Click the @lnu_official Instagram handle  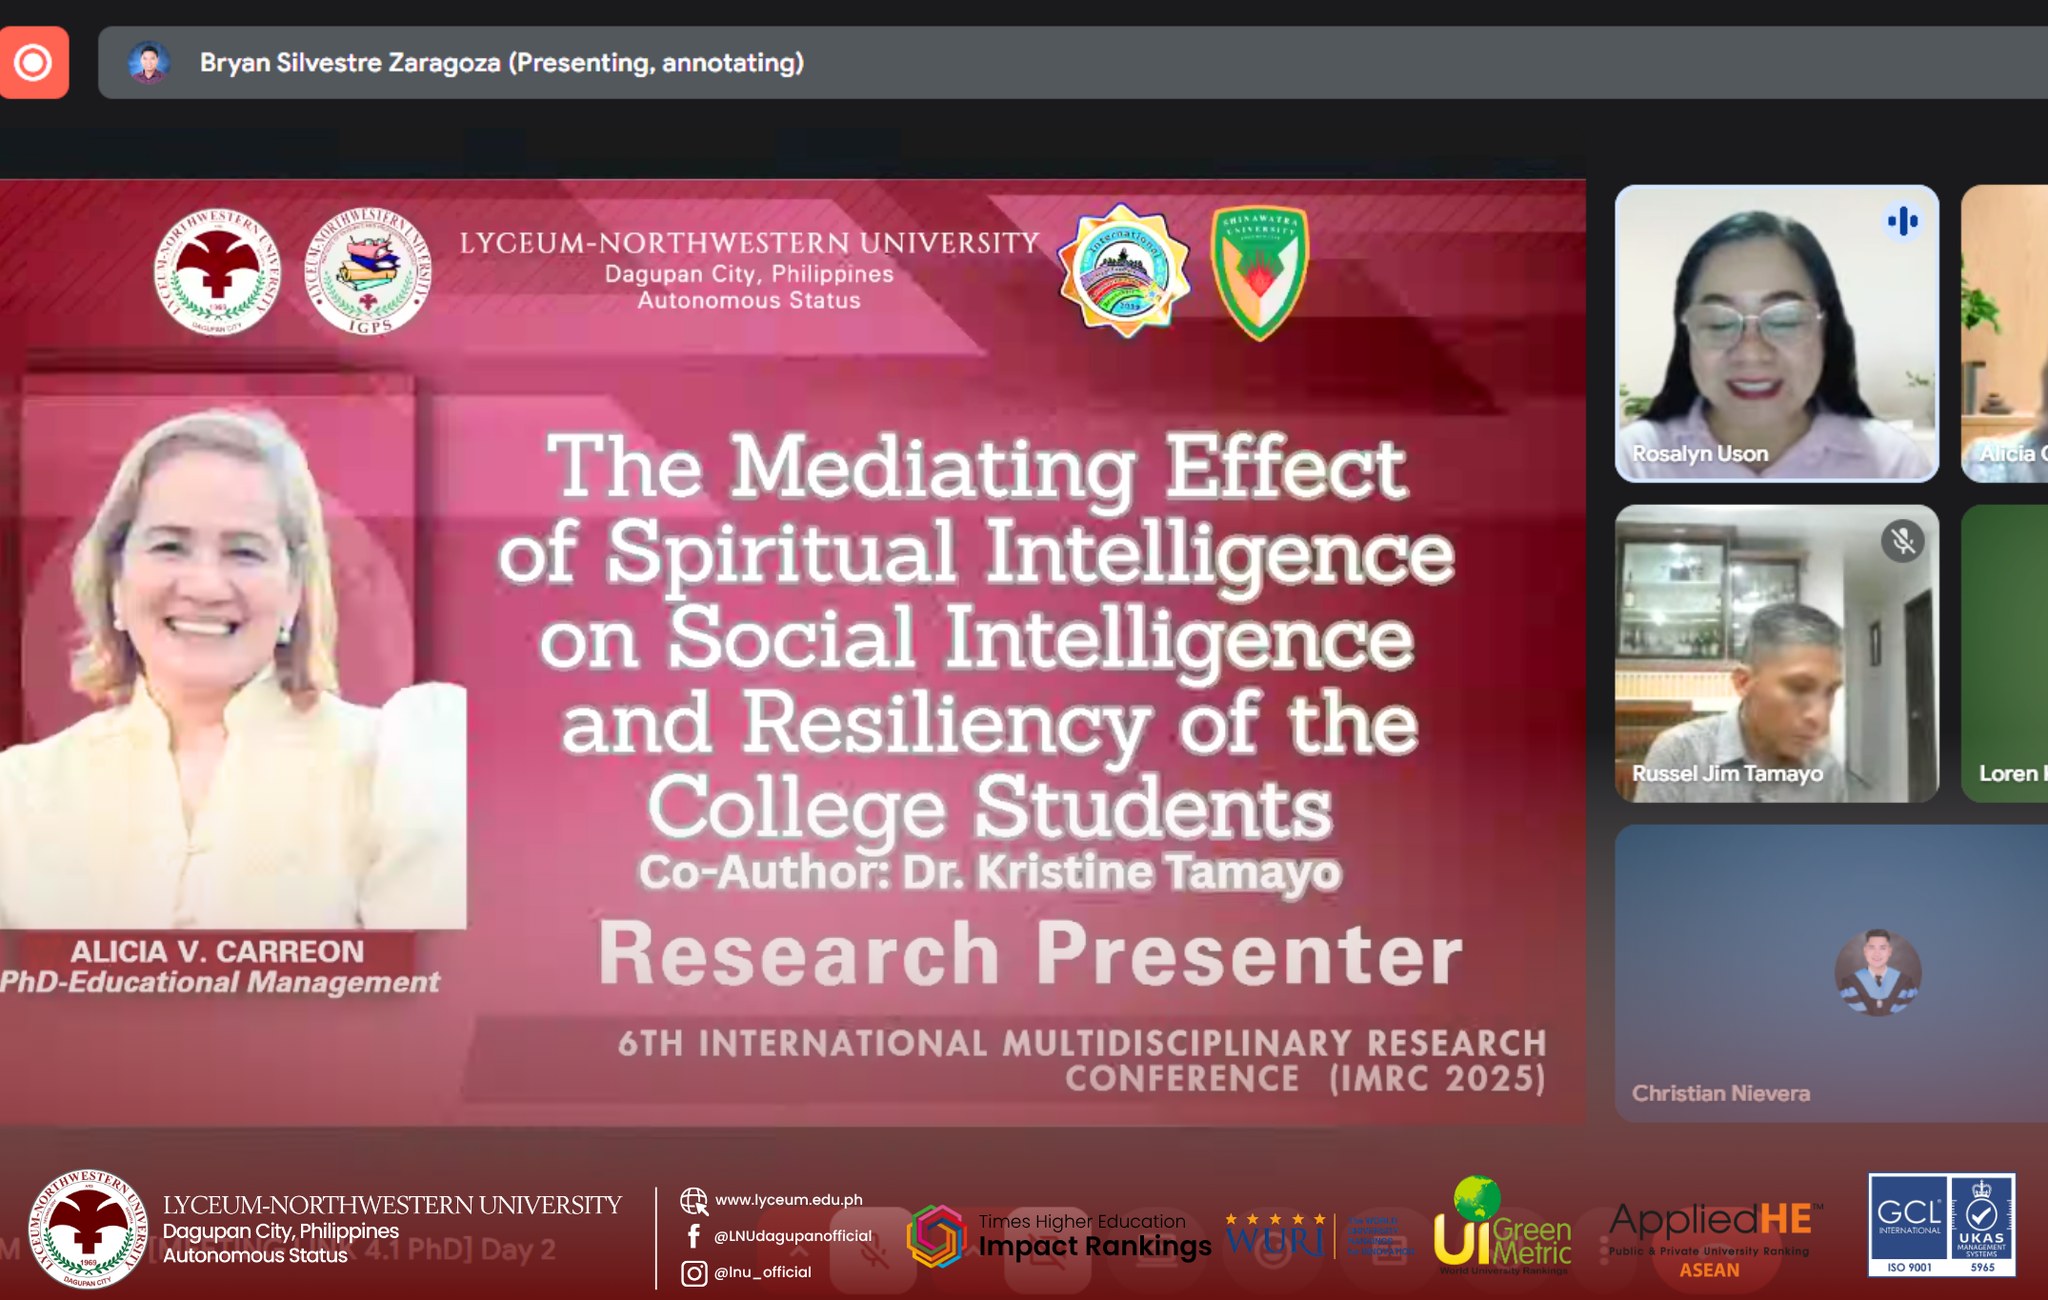[762, 1272]
